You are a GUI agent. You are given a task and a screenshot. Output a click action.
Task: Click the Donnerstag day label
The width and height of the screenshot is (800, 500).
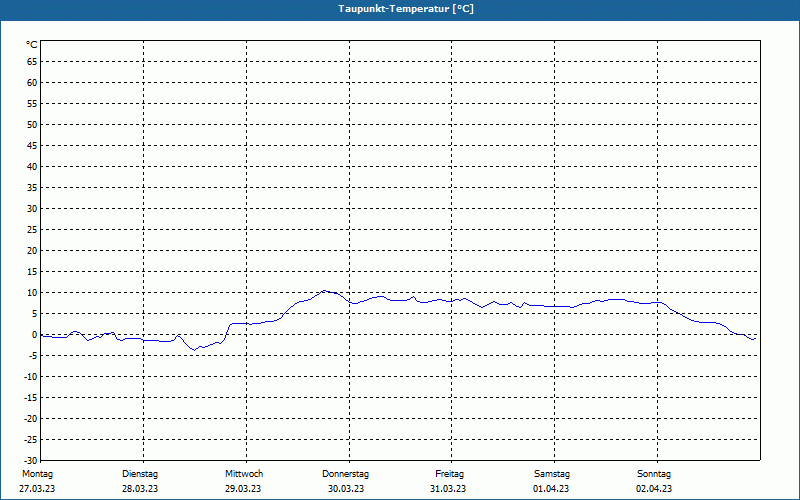point(345,474)
